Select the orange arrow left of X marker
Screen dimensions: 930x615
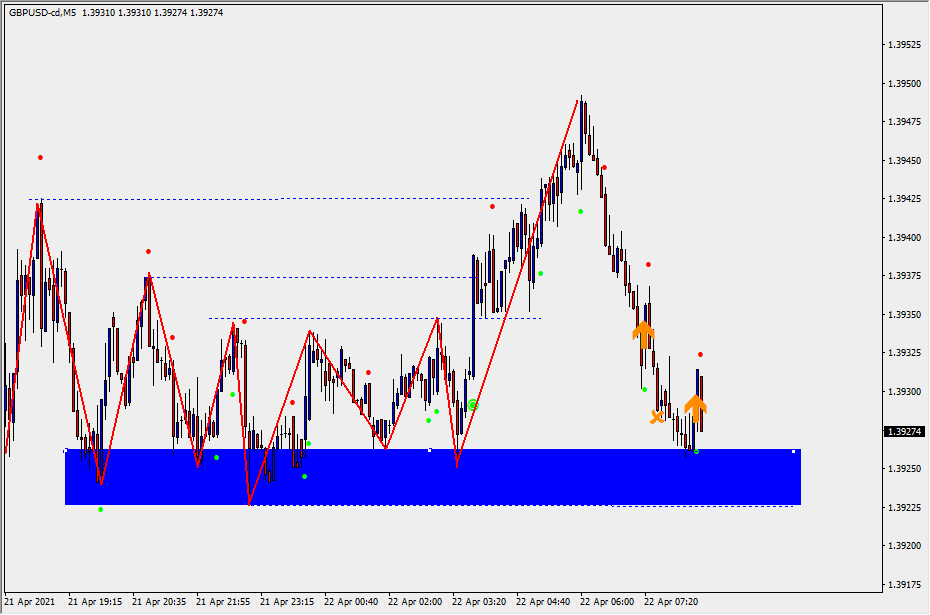(x=643, y=333)
